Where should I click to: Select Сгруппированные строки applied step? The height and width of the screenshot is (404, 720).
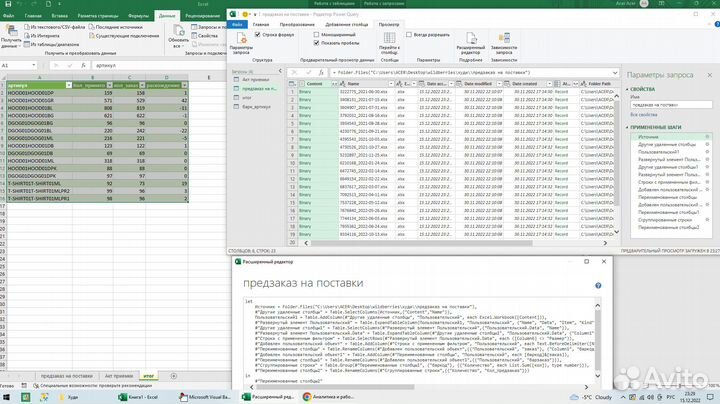664,220
